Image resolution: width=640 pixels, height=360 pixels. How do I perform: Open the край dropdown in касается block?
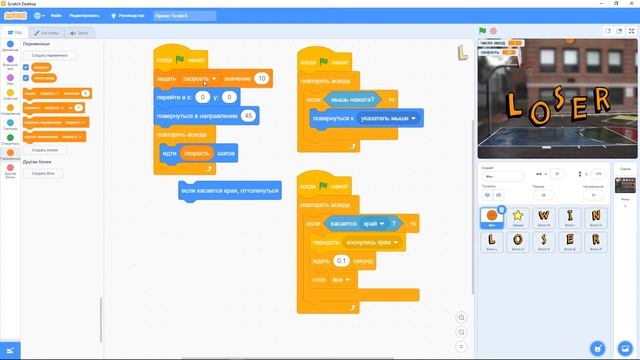click(x=374, y=224)
